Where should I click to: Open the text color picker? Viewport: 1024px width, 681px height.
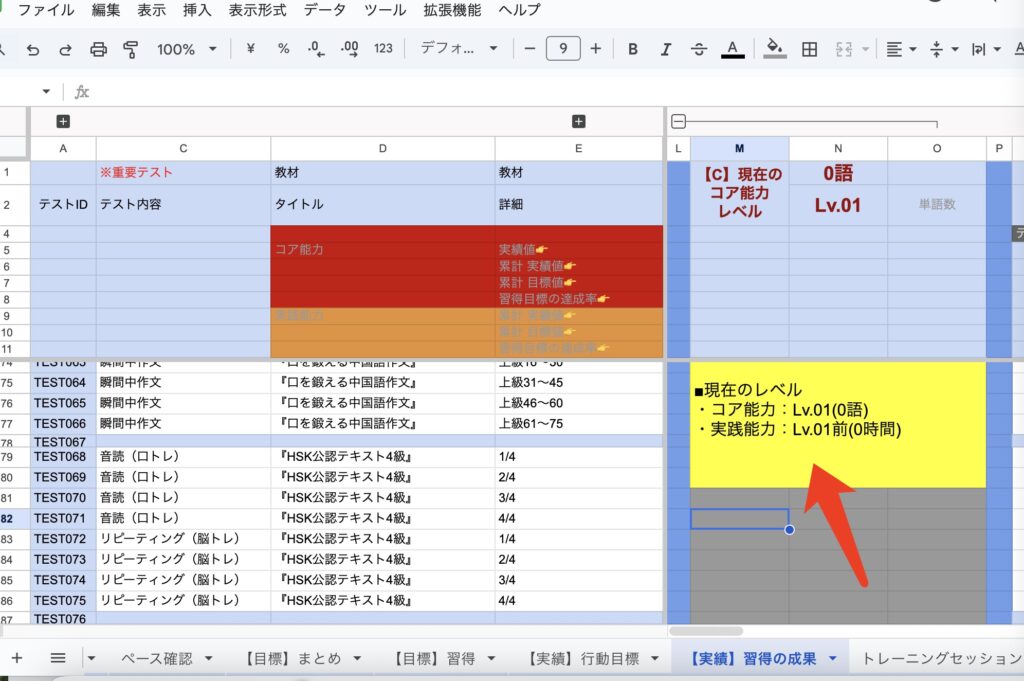732,49
